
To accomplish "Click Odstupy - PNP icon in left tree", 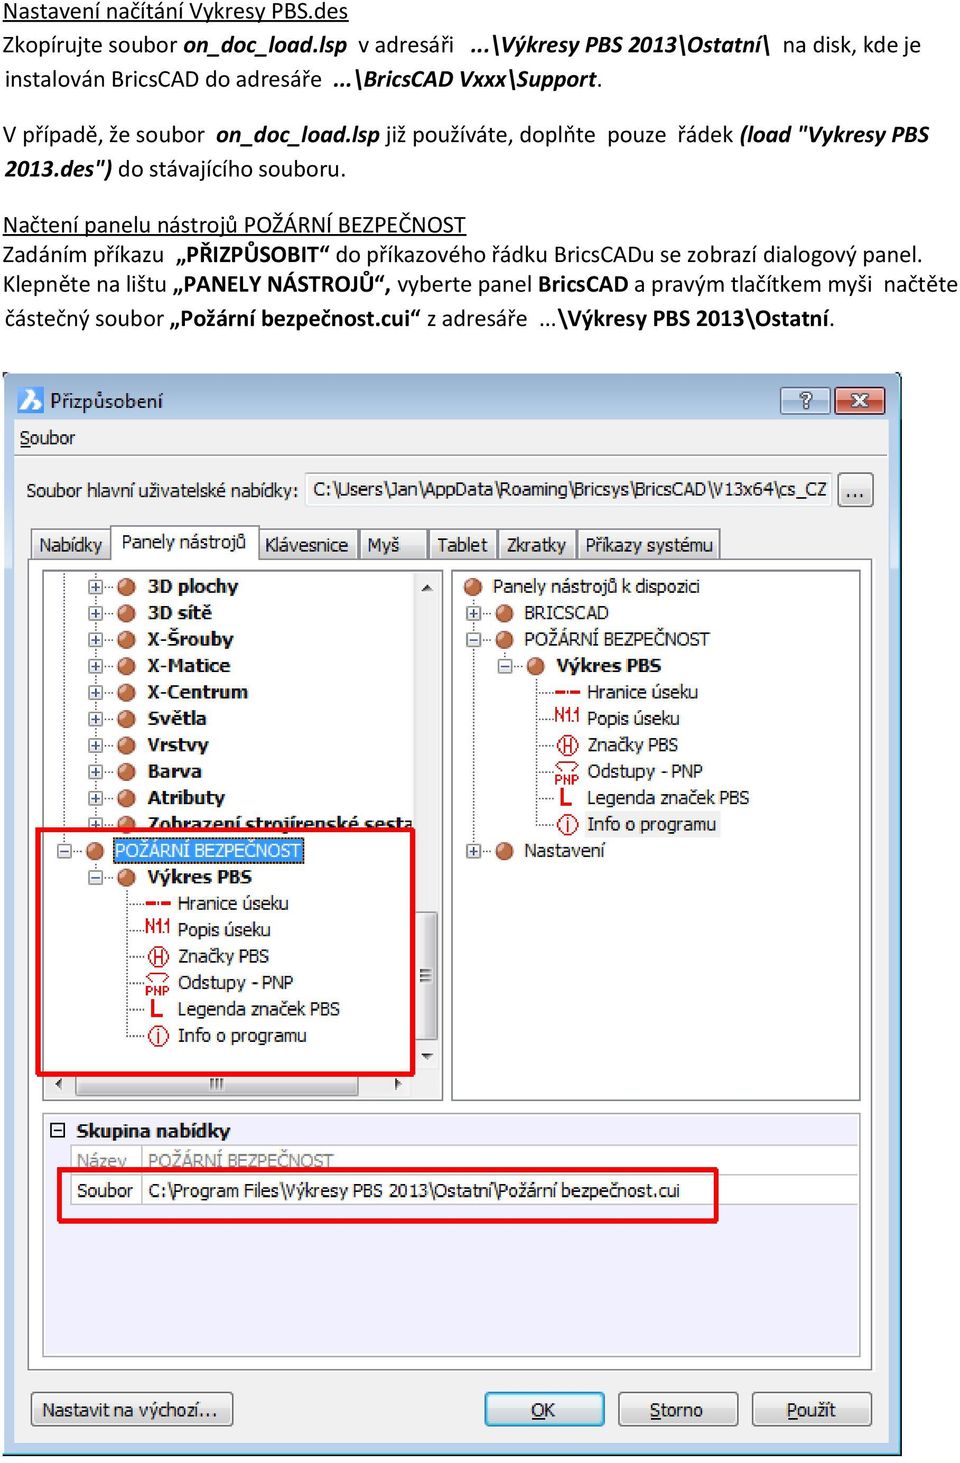I will point(158,984).
